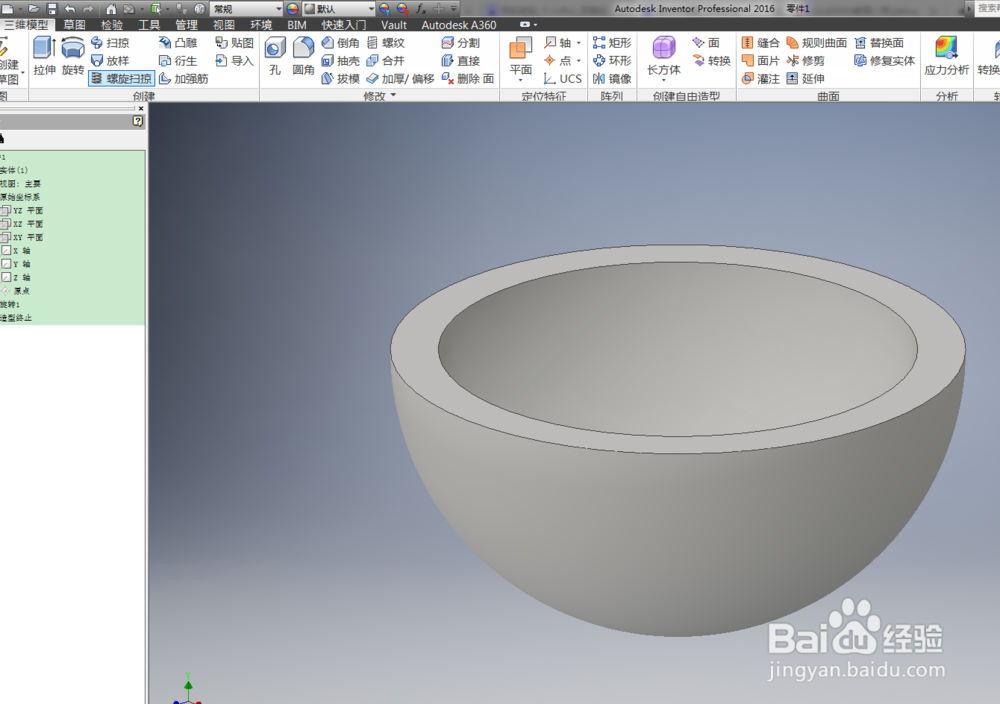Open the quick access customize dropdown
The height and width of the screenshot is (704, 1000).
tap(454, 9)
